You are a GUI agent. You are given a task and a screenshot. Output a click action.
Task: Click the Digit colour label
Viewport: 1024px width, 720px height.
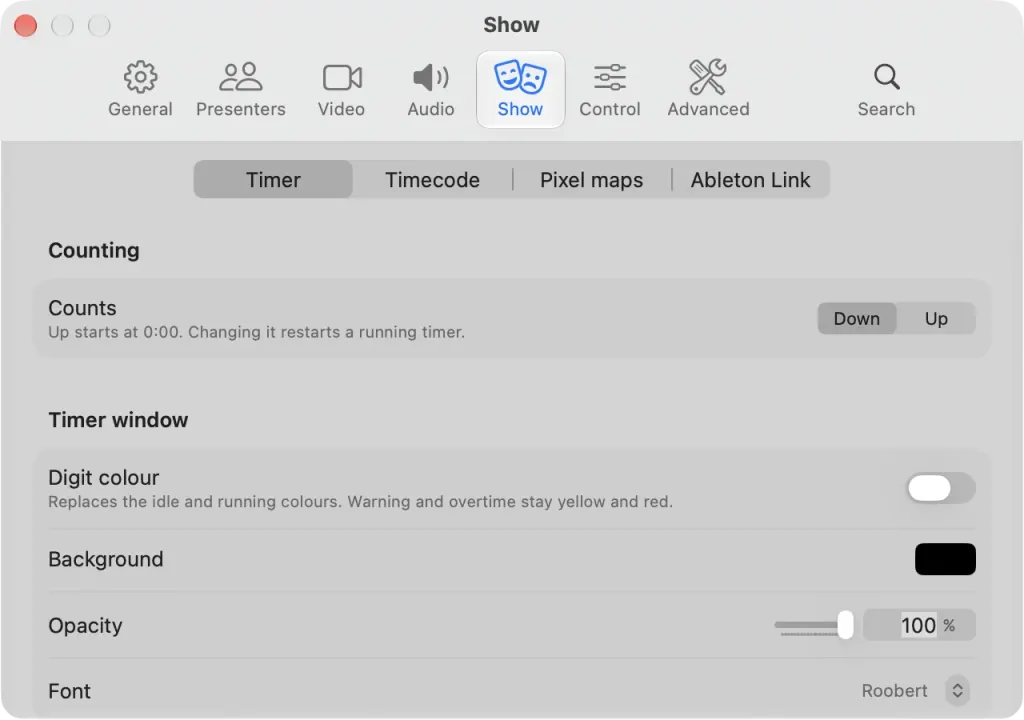pos(104,478)
